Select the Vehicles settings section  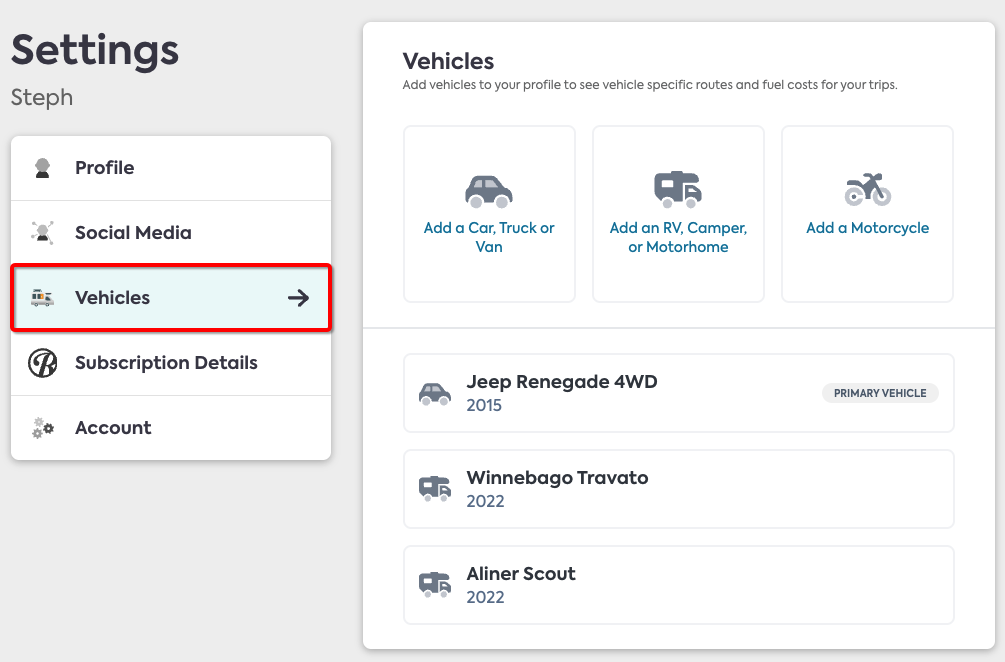tap(171, 298)
